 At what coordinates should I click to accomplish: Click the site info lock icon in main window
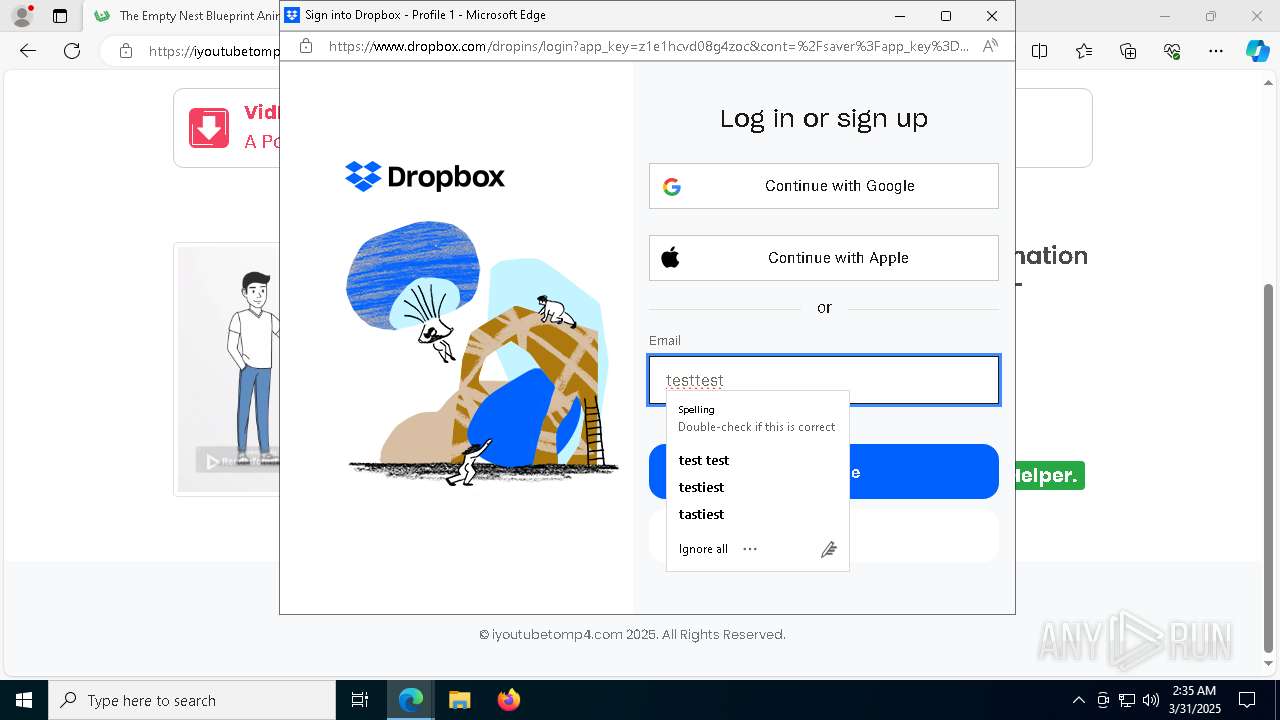pos(125,51)
